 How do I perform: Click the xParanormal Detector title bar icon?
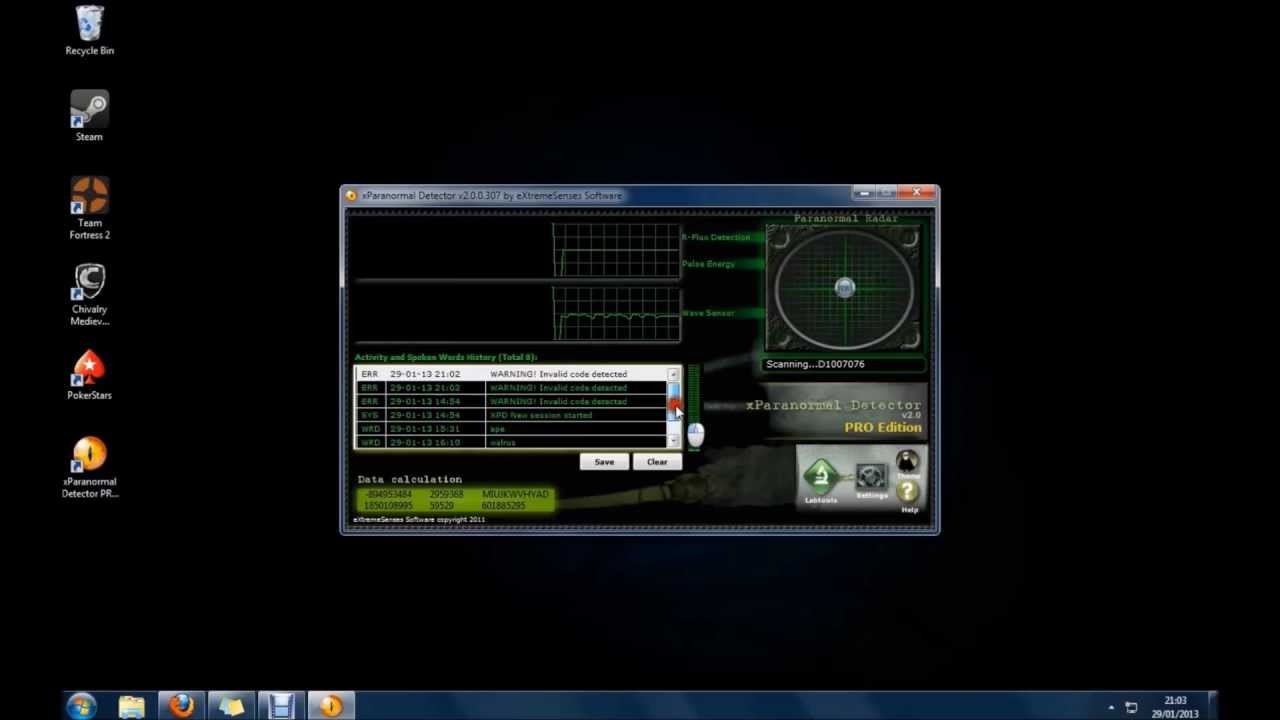351,195
